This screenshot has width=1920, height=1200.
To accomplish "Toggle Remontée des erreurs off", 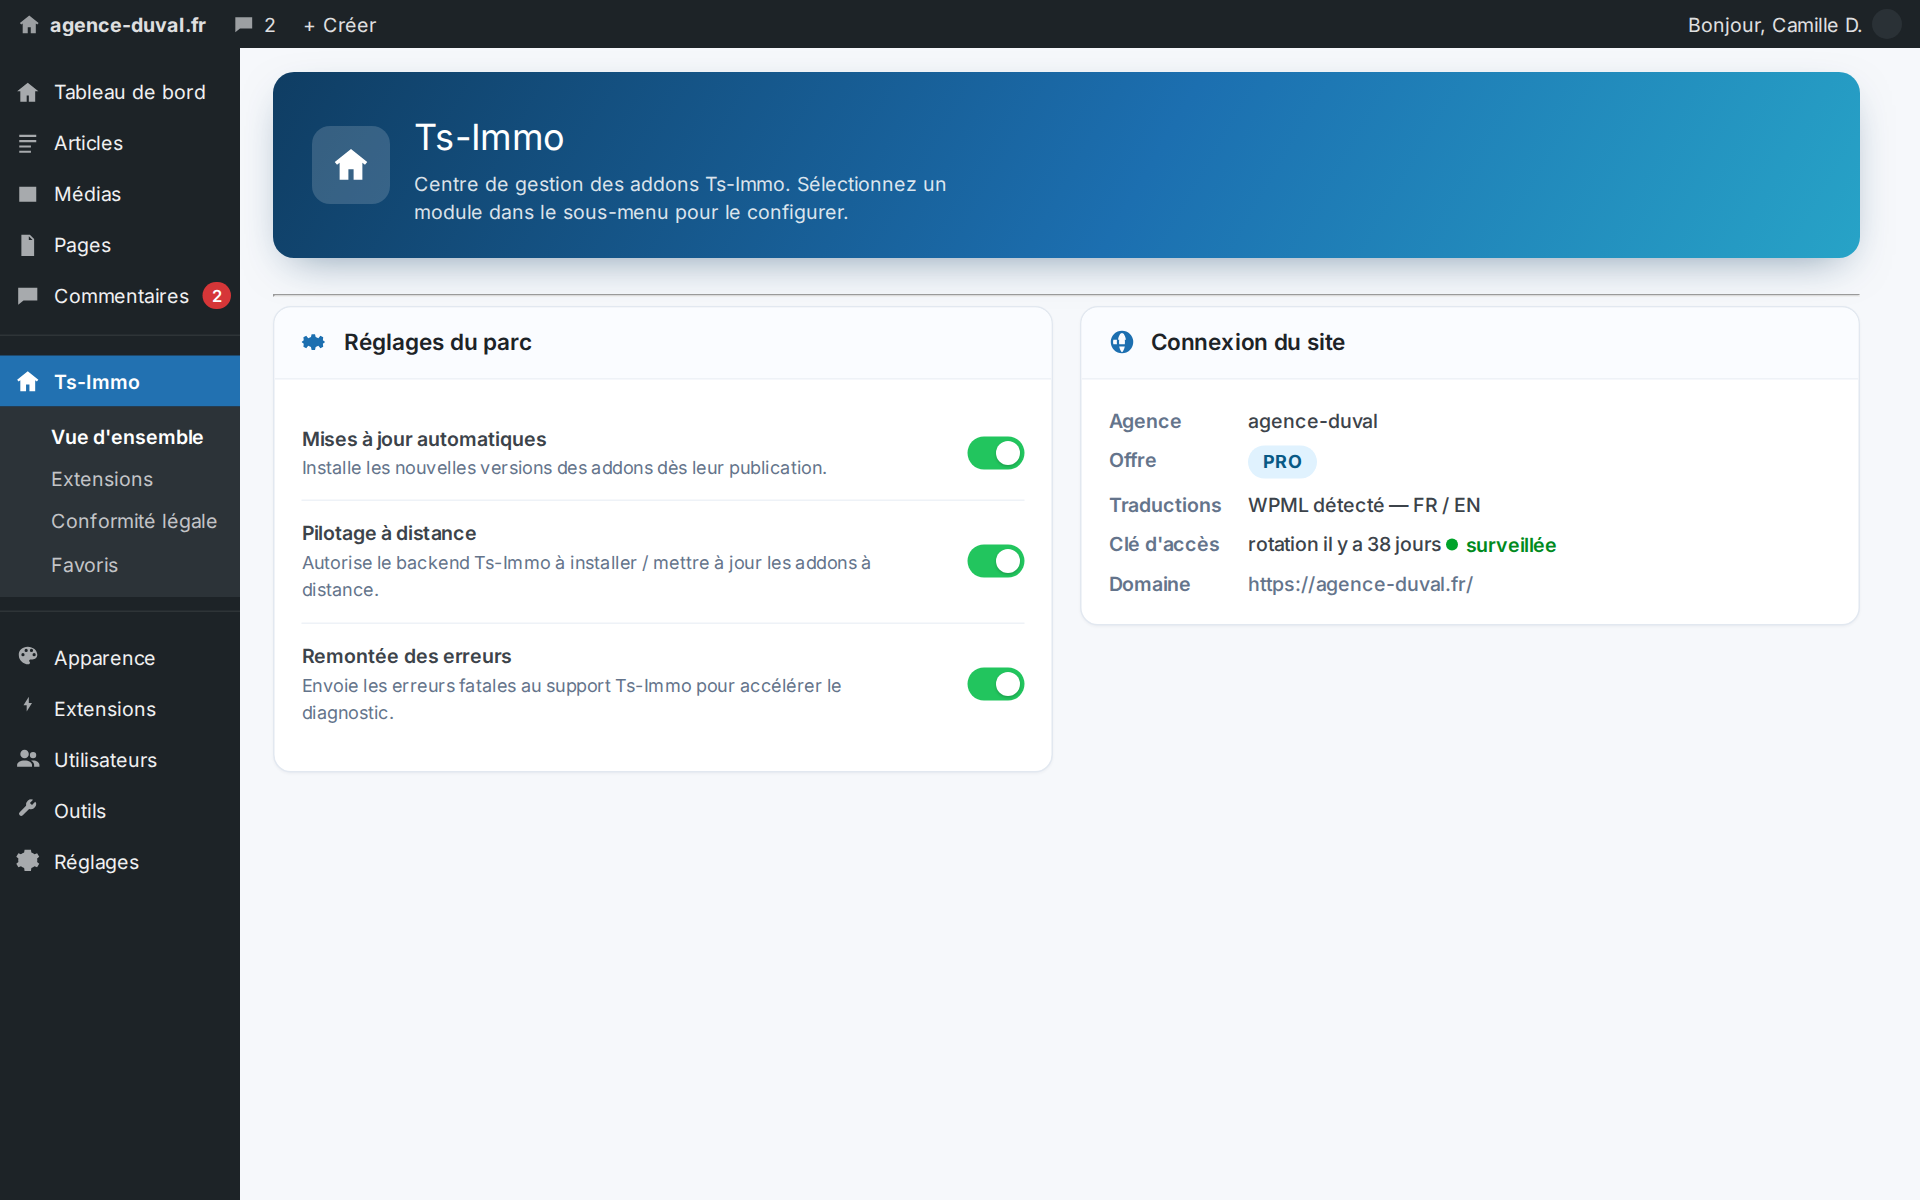I will coord(996,684).
